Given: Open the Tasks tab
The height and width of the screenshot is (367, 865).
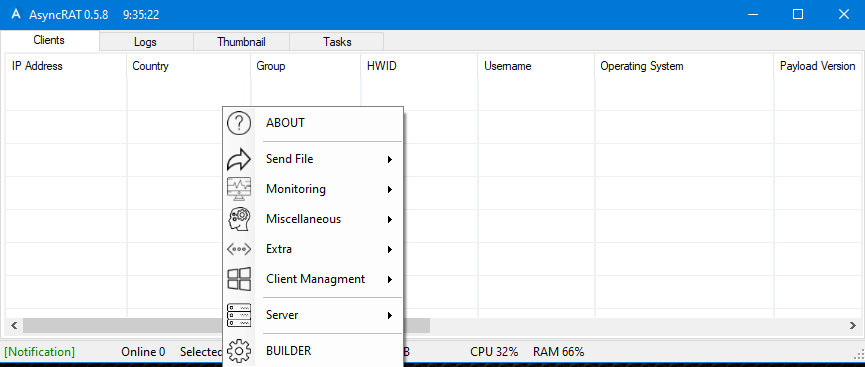Looking at the screenshot, I should (337, 41).
